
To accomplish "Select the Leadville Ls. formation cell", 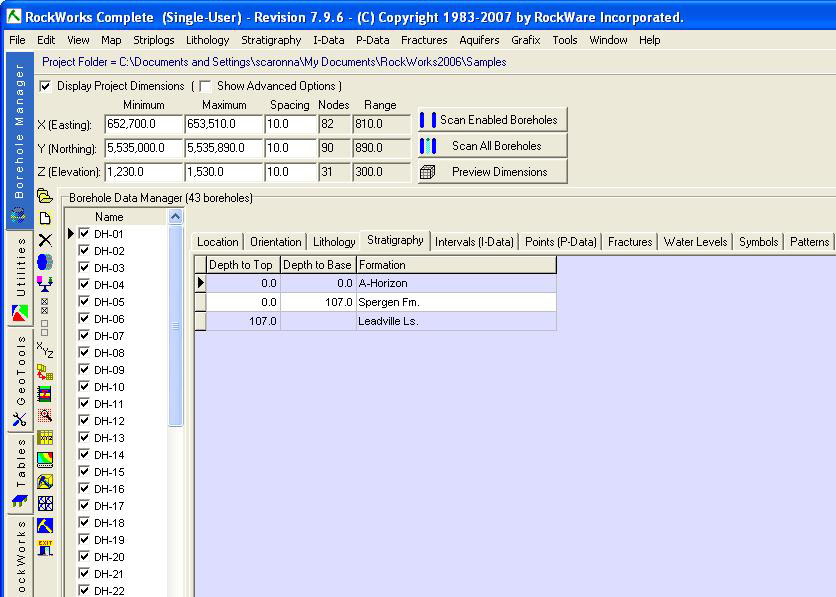I will 456,321.
